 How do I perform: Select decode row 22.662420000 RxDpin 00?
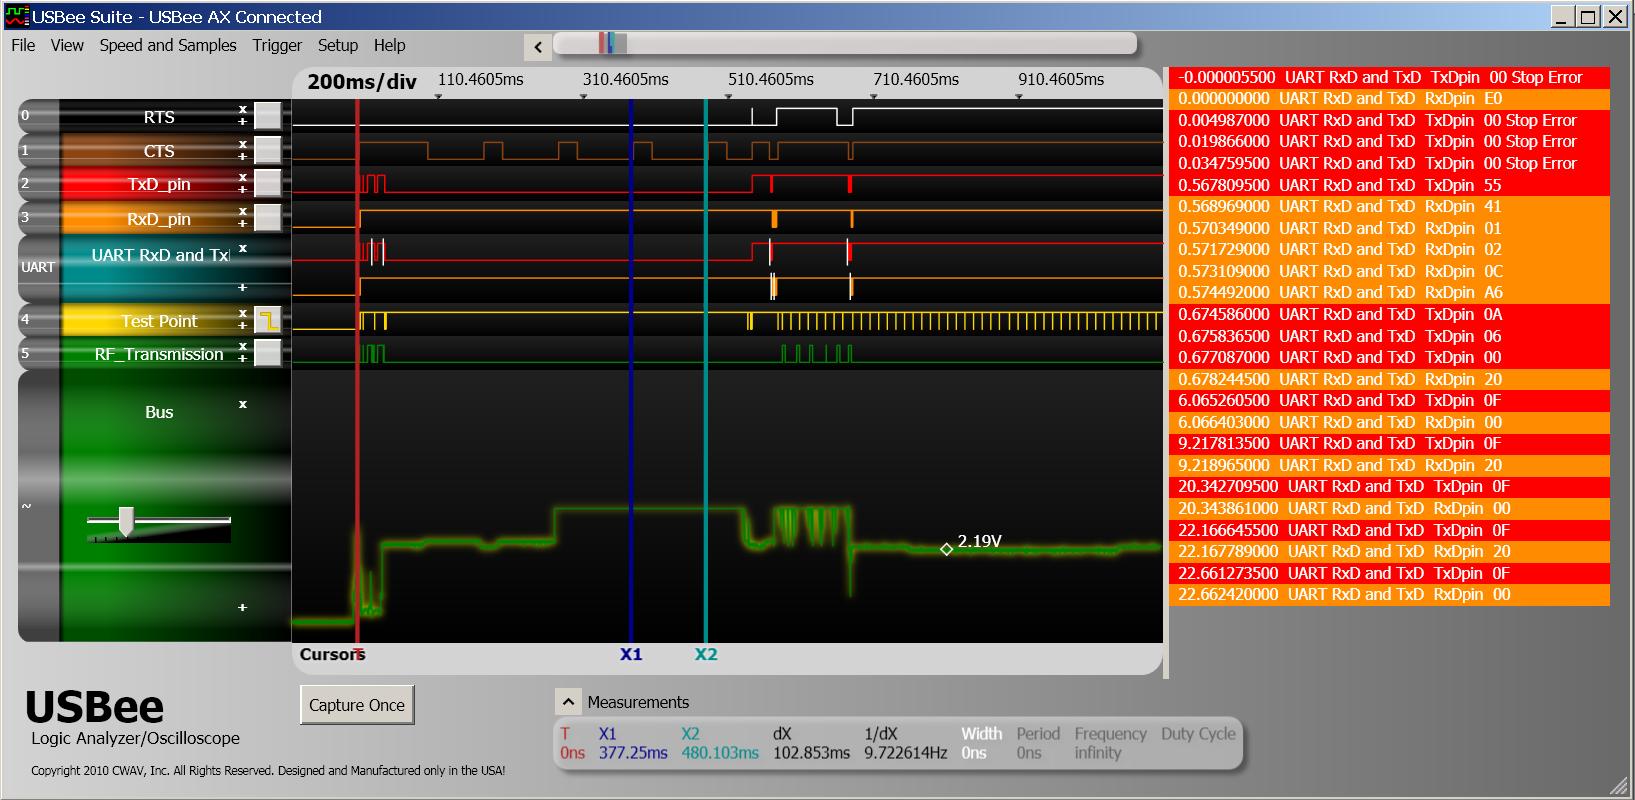[x=1389, y=594]
